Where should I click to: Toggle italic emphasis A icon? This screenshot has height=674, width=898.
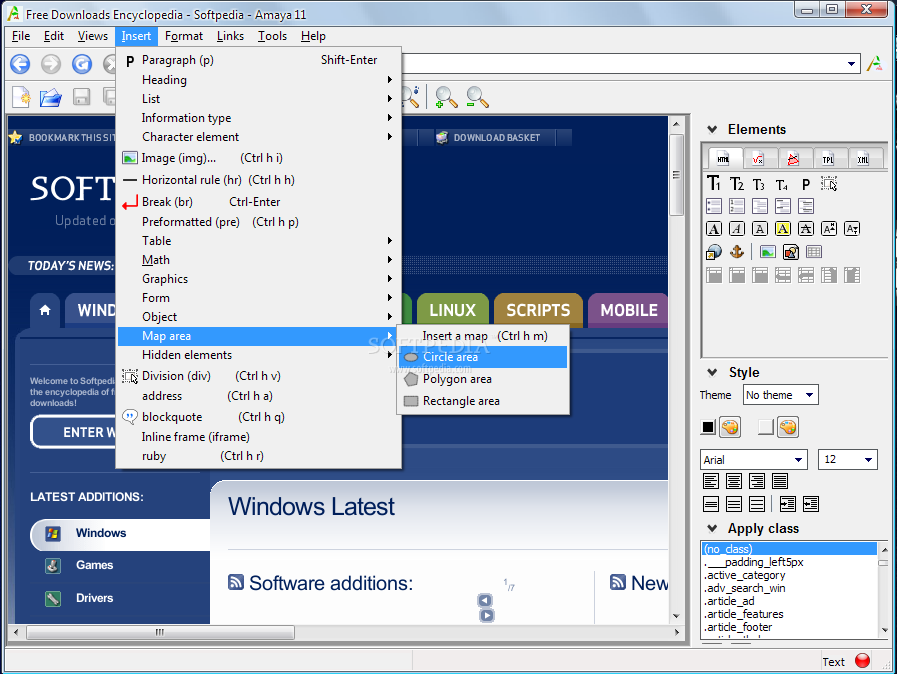(x=736, y=229)
